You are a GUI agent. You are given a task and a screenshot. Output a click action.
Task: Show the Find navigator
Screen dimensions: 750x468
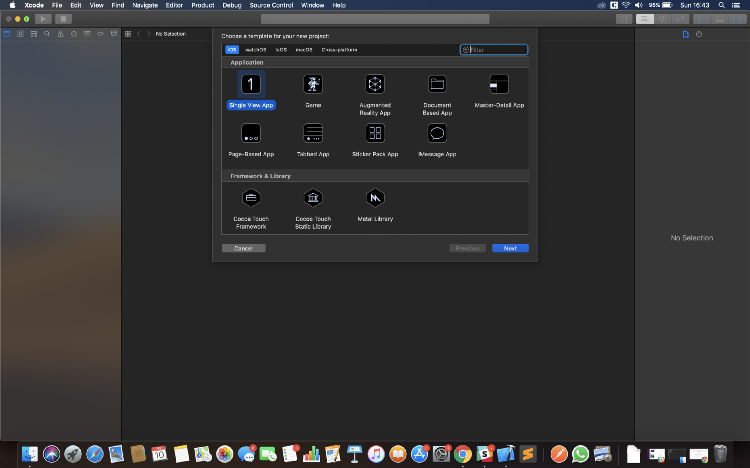(47, 34)
